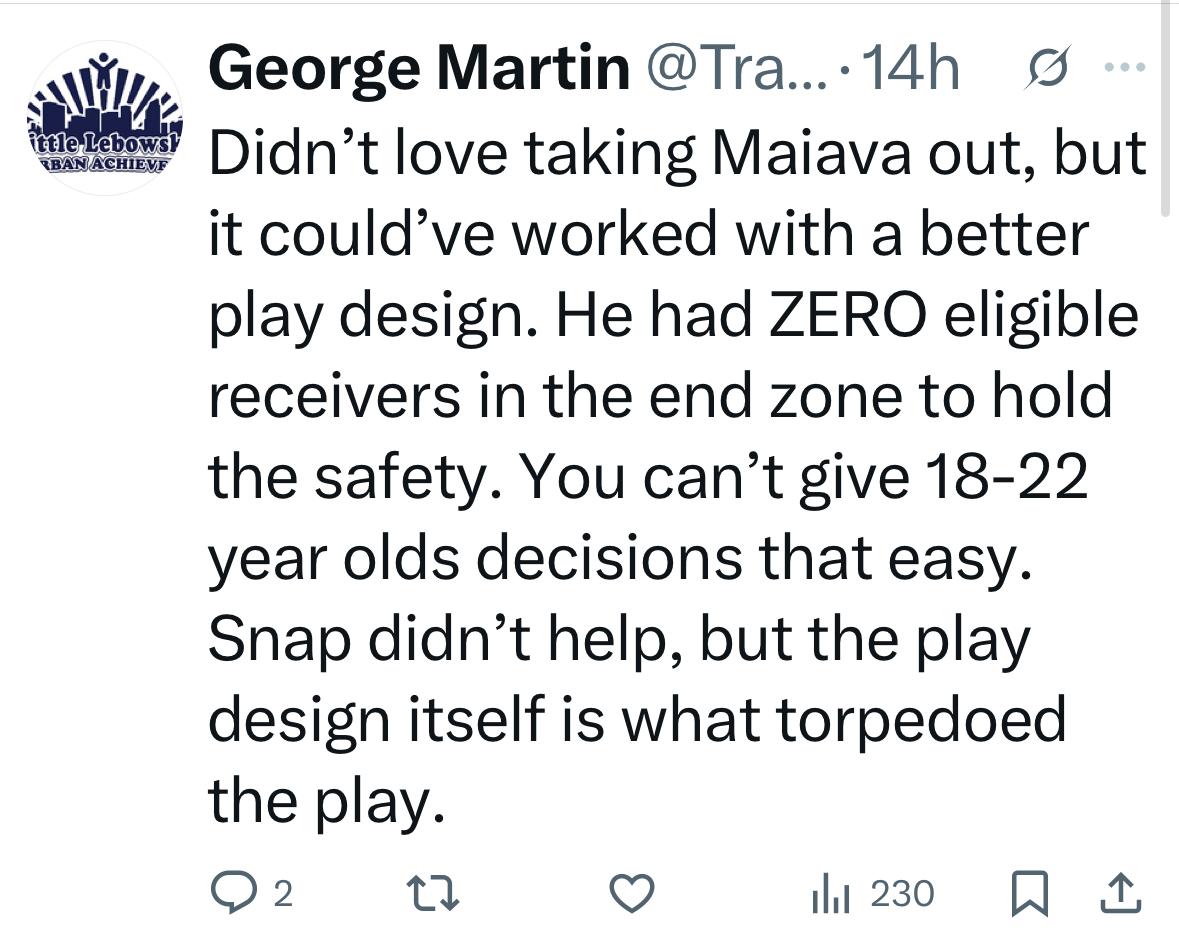
Task: Tap the share upload icon
Action: pyautogui.click(x=1121, y=893)
